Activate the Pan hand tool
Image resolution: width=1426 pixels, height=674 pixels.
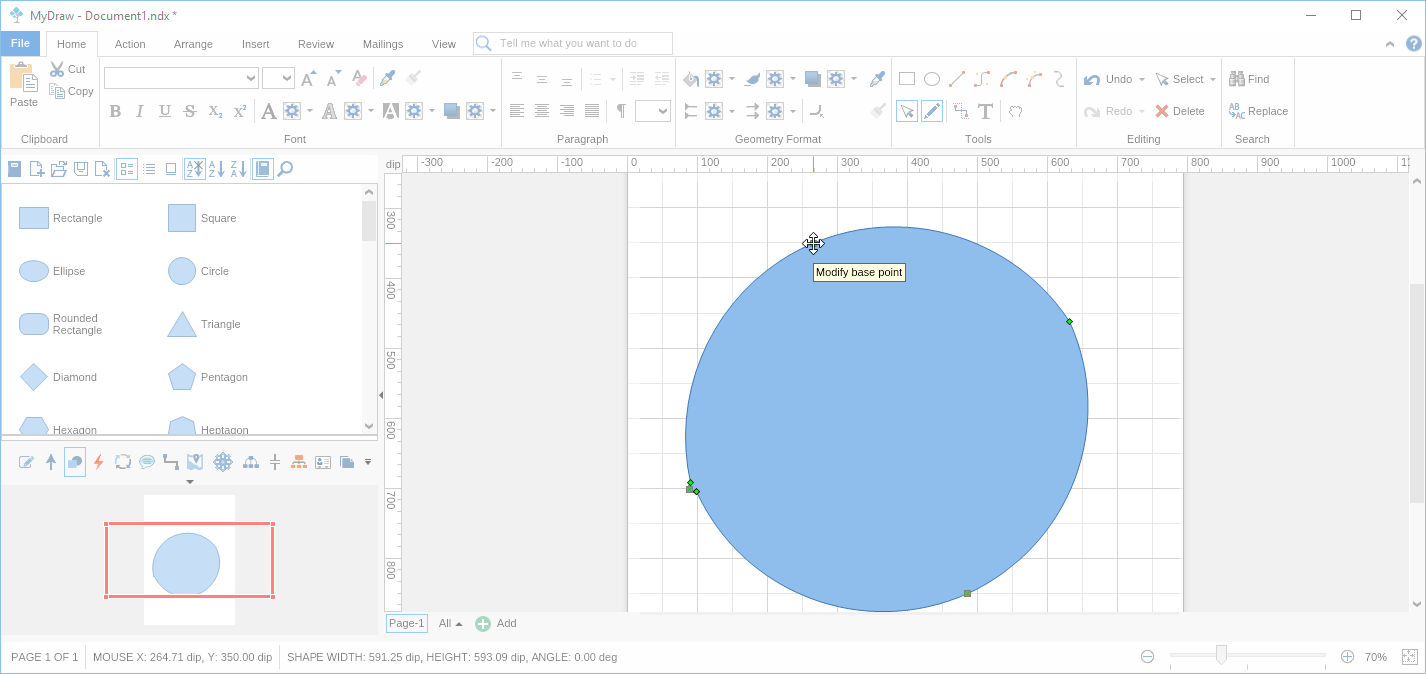pos(1016,111)
